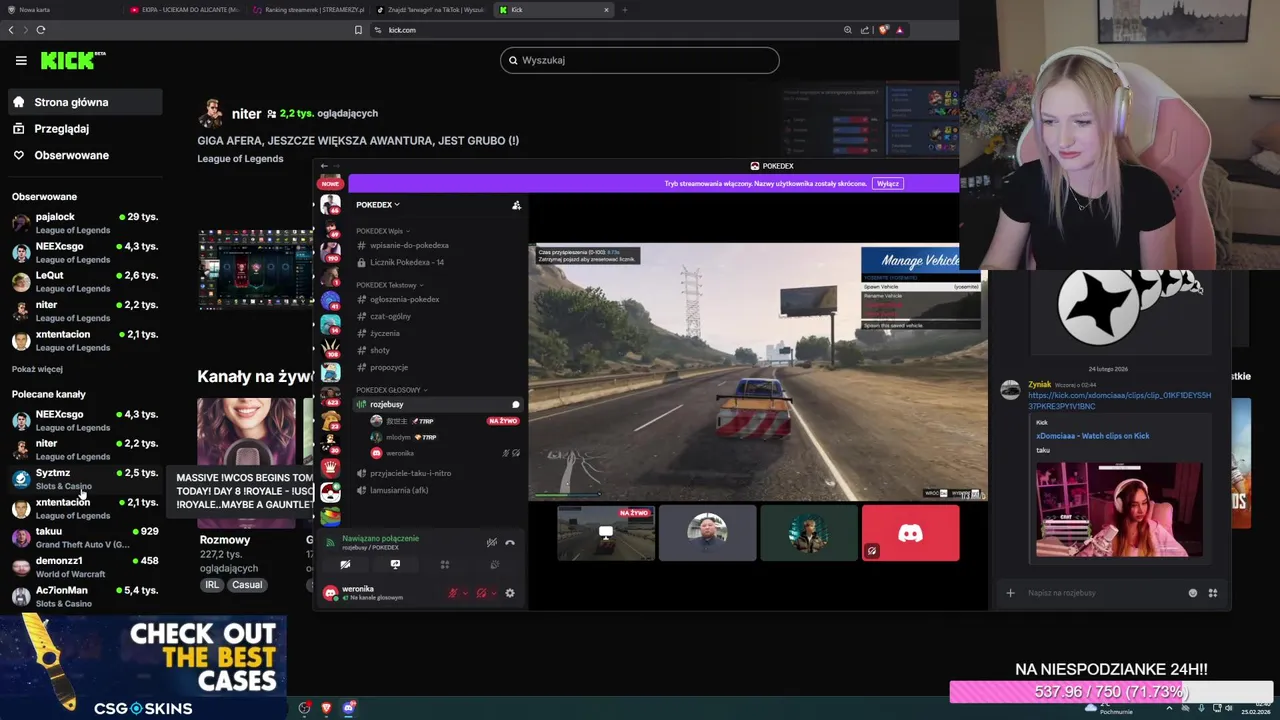Open the czat-ogólny channel

point(438,316)
